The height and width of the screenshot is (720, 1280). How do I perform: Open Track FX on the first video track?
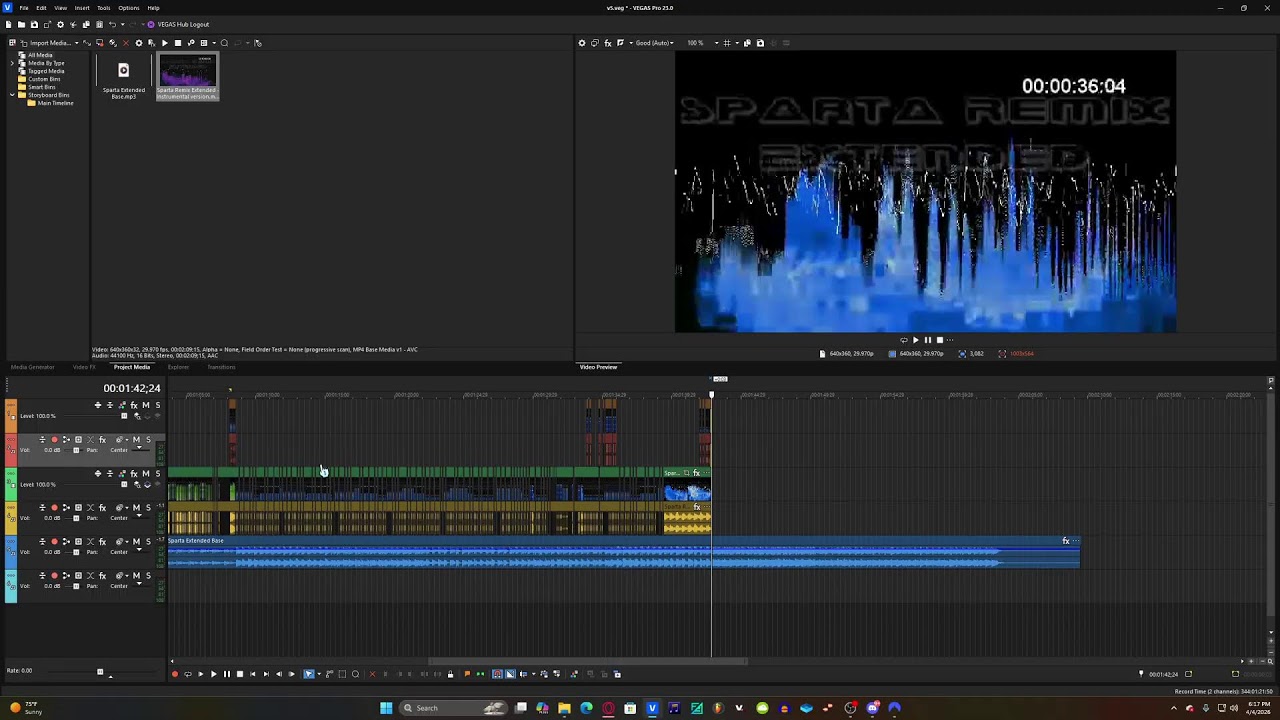(134, 405)
